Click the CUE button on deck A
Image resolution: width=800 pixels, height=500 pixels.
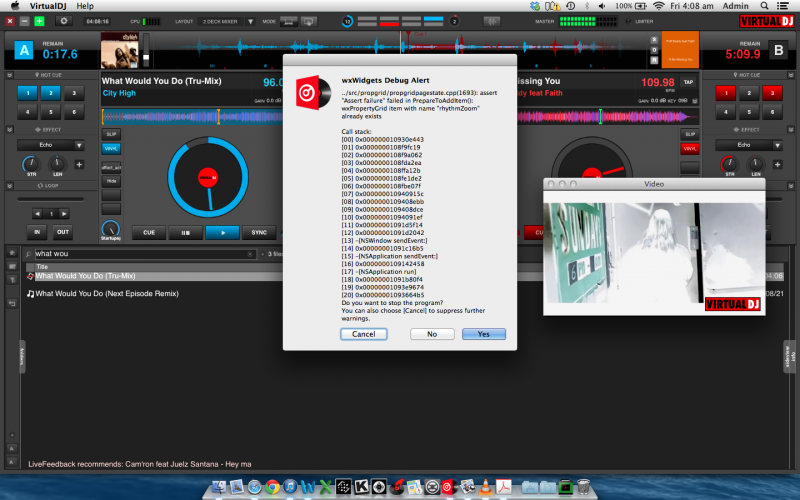point(149,233)
